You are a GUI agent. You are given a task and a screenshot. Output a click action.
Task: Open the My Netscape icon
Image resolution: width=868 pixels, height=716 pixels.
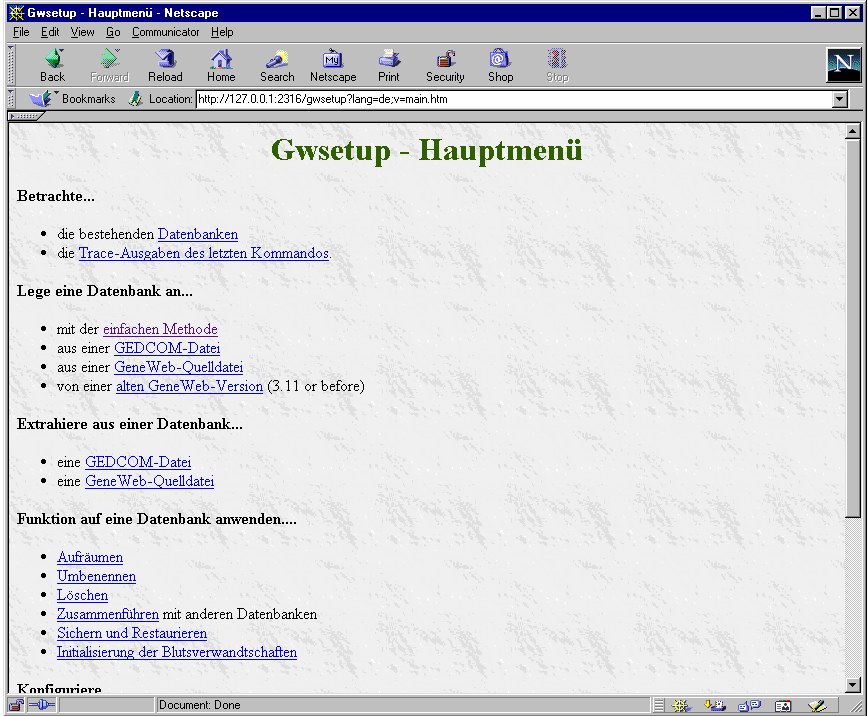(333, 59)
